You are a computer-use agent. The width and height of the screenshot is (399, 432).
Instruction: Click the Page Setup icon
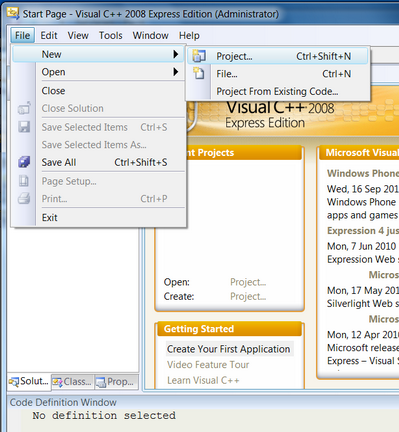coord(24,181)
